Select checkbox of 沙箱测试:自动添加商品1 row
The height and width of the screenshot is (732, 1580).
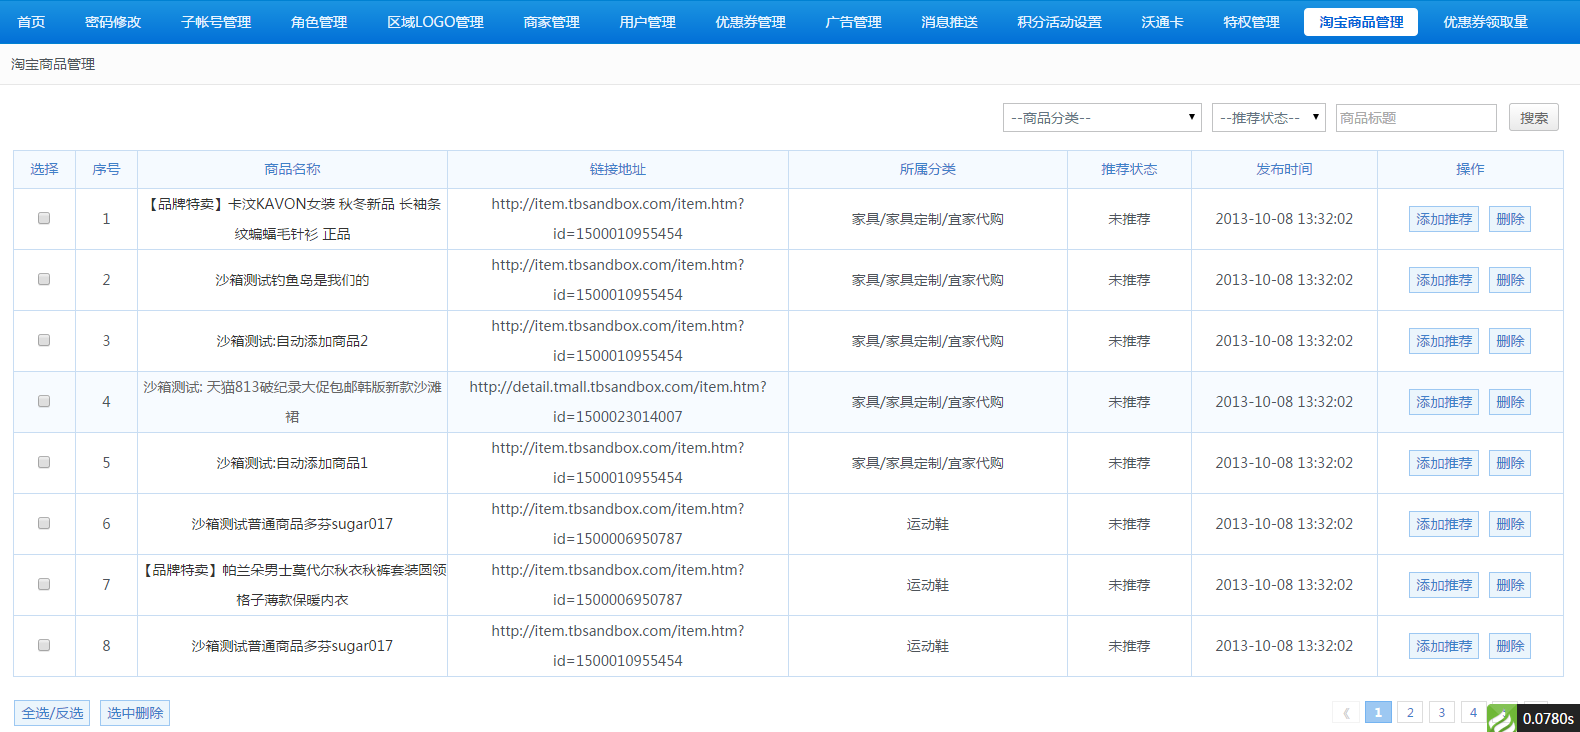click(44, 462)
